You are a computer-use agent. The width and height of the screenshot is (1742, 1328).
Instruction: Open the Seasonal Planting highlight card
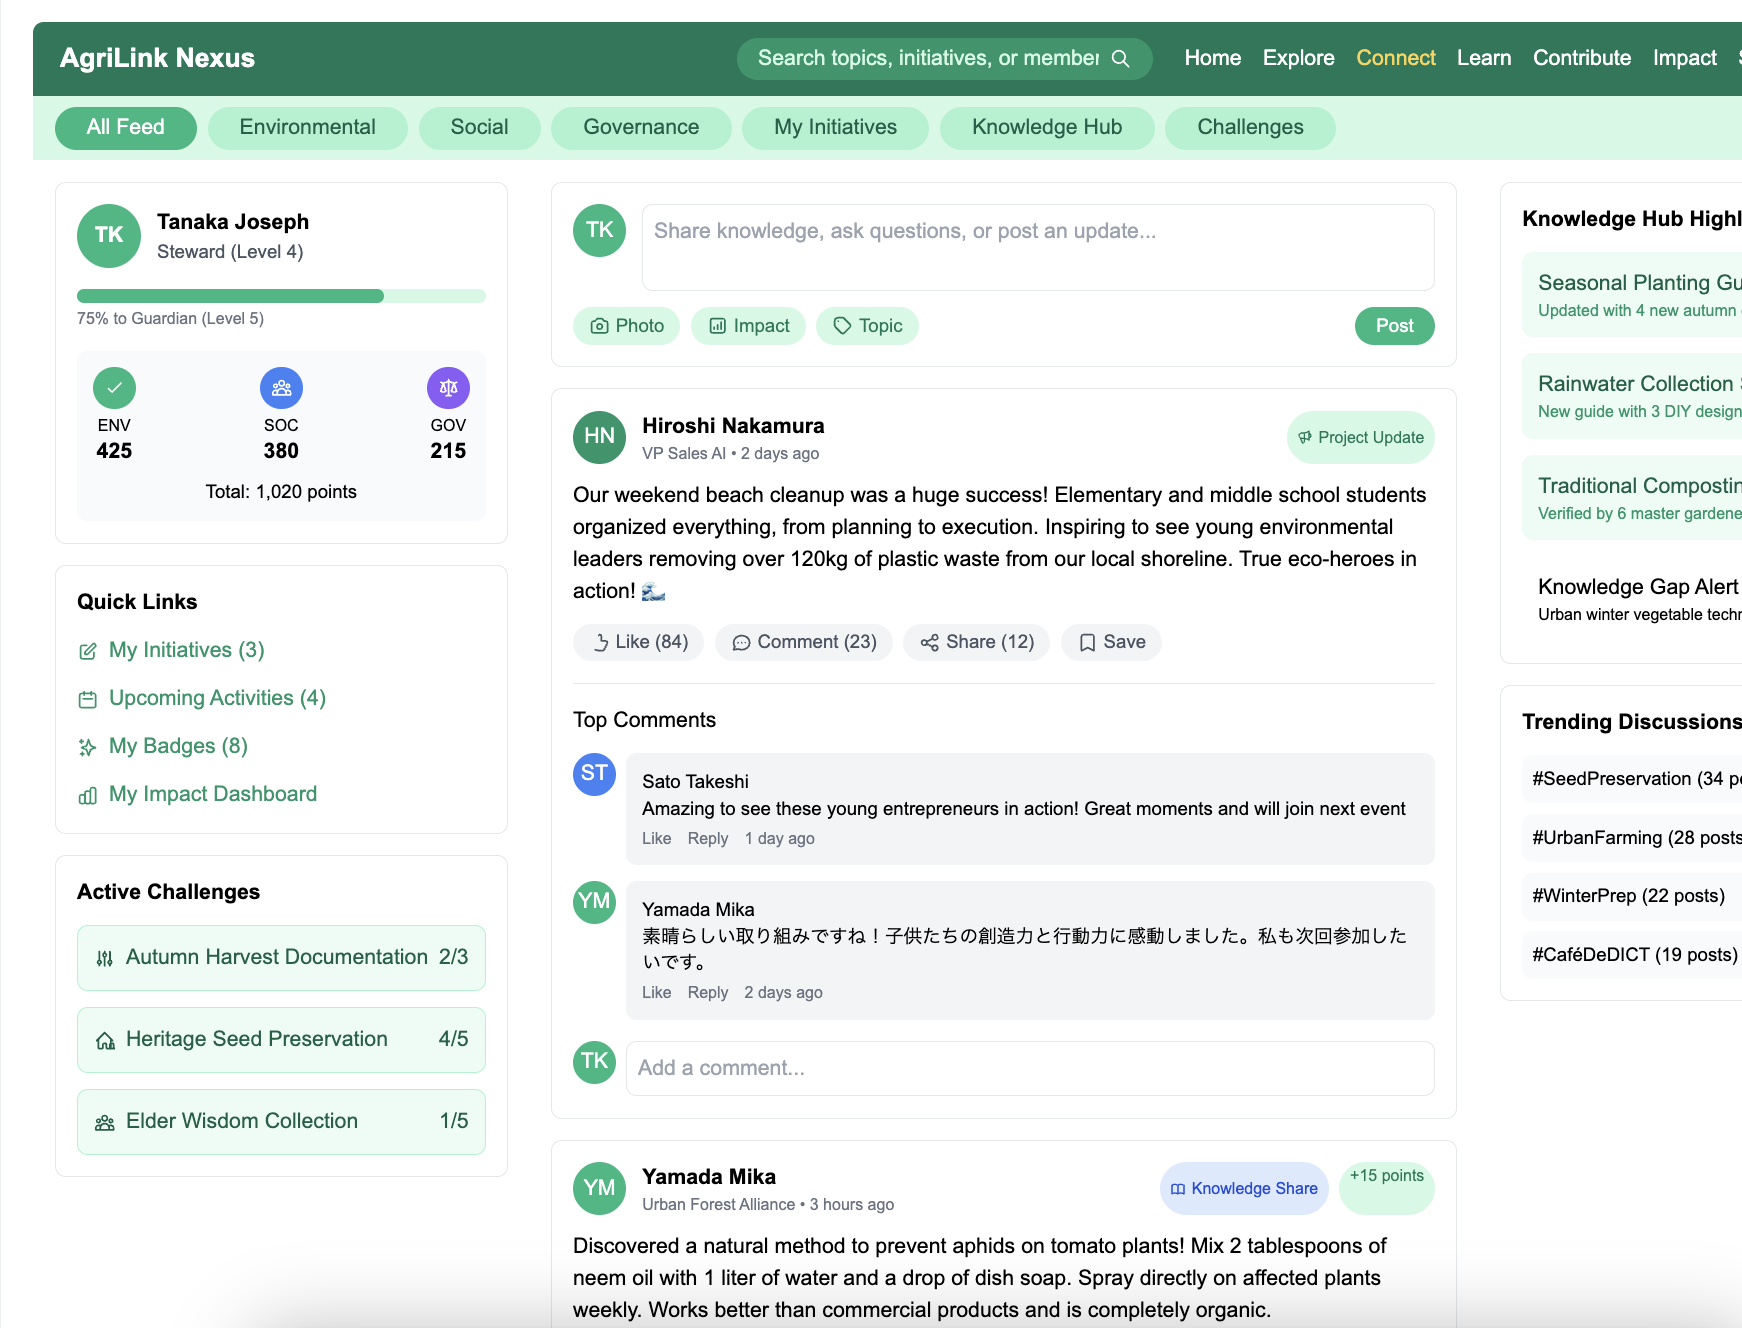1632,295
